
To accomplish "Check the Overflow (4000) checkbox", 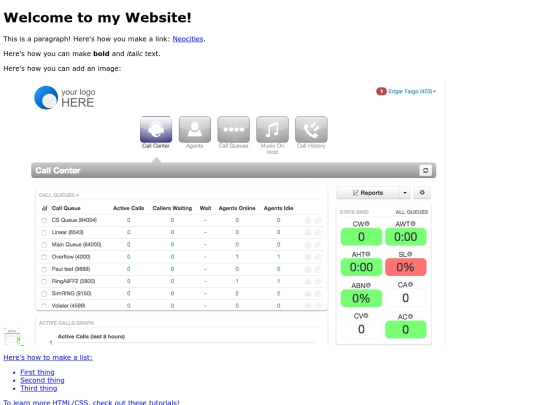I will 44,257.
